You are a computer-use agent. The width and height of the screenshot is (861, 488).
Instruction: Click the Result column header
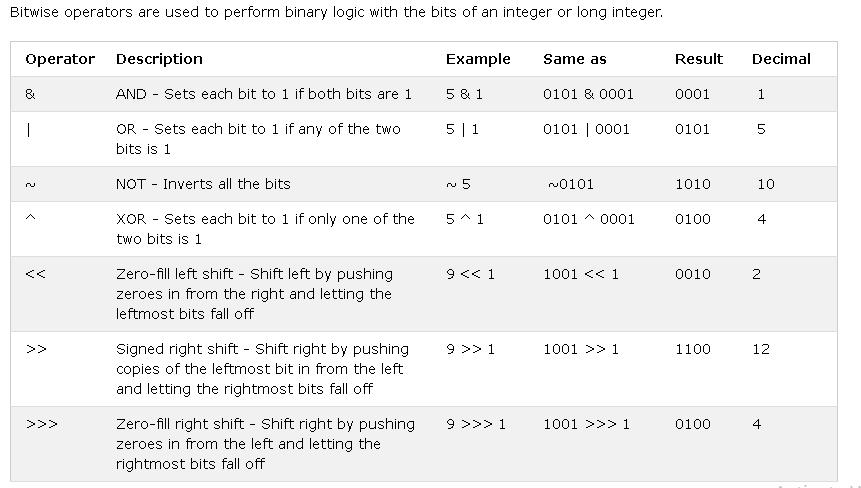[x=698, y=59]
